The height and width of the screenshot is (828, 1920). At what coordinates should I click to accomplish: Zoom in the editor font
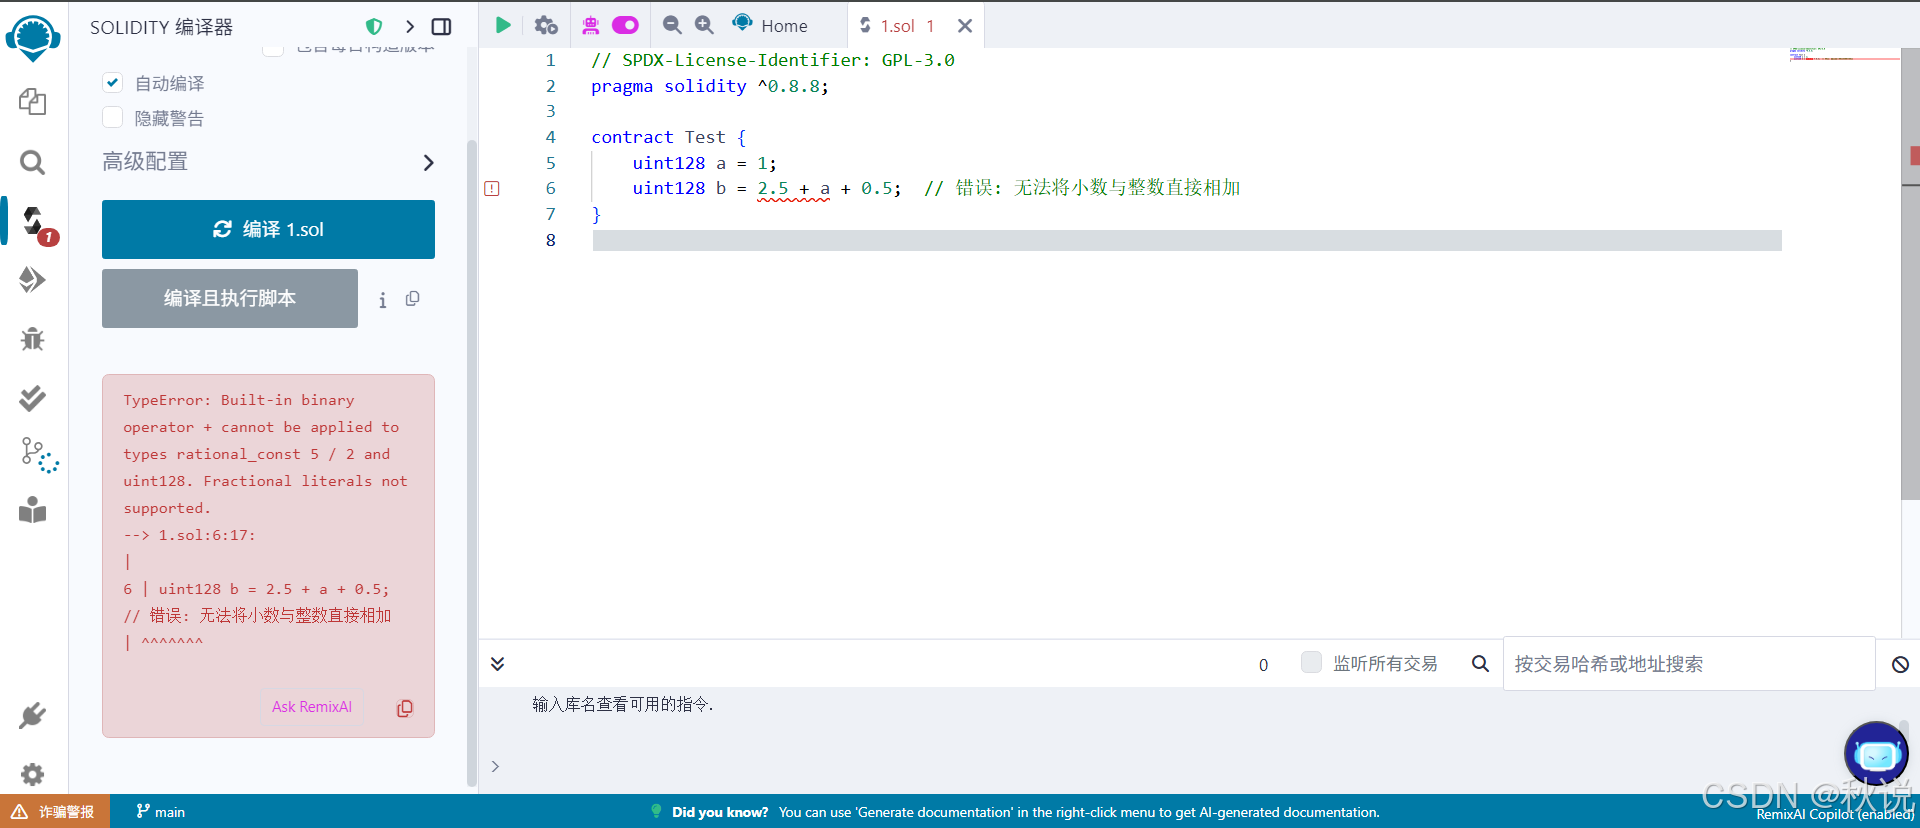pyautogui.click(x=705, y=25)
